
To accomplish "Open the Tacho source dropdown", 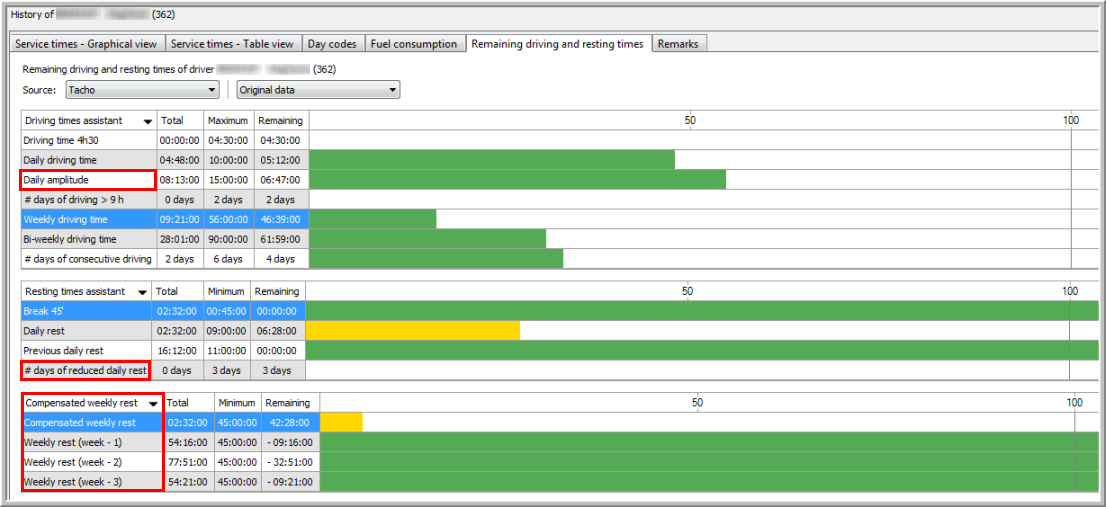I will click(142, 90).
